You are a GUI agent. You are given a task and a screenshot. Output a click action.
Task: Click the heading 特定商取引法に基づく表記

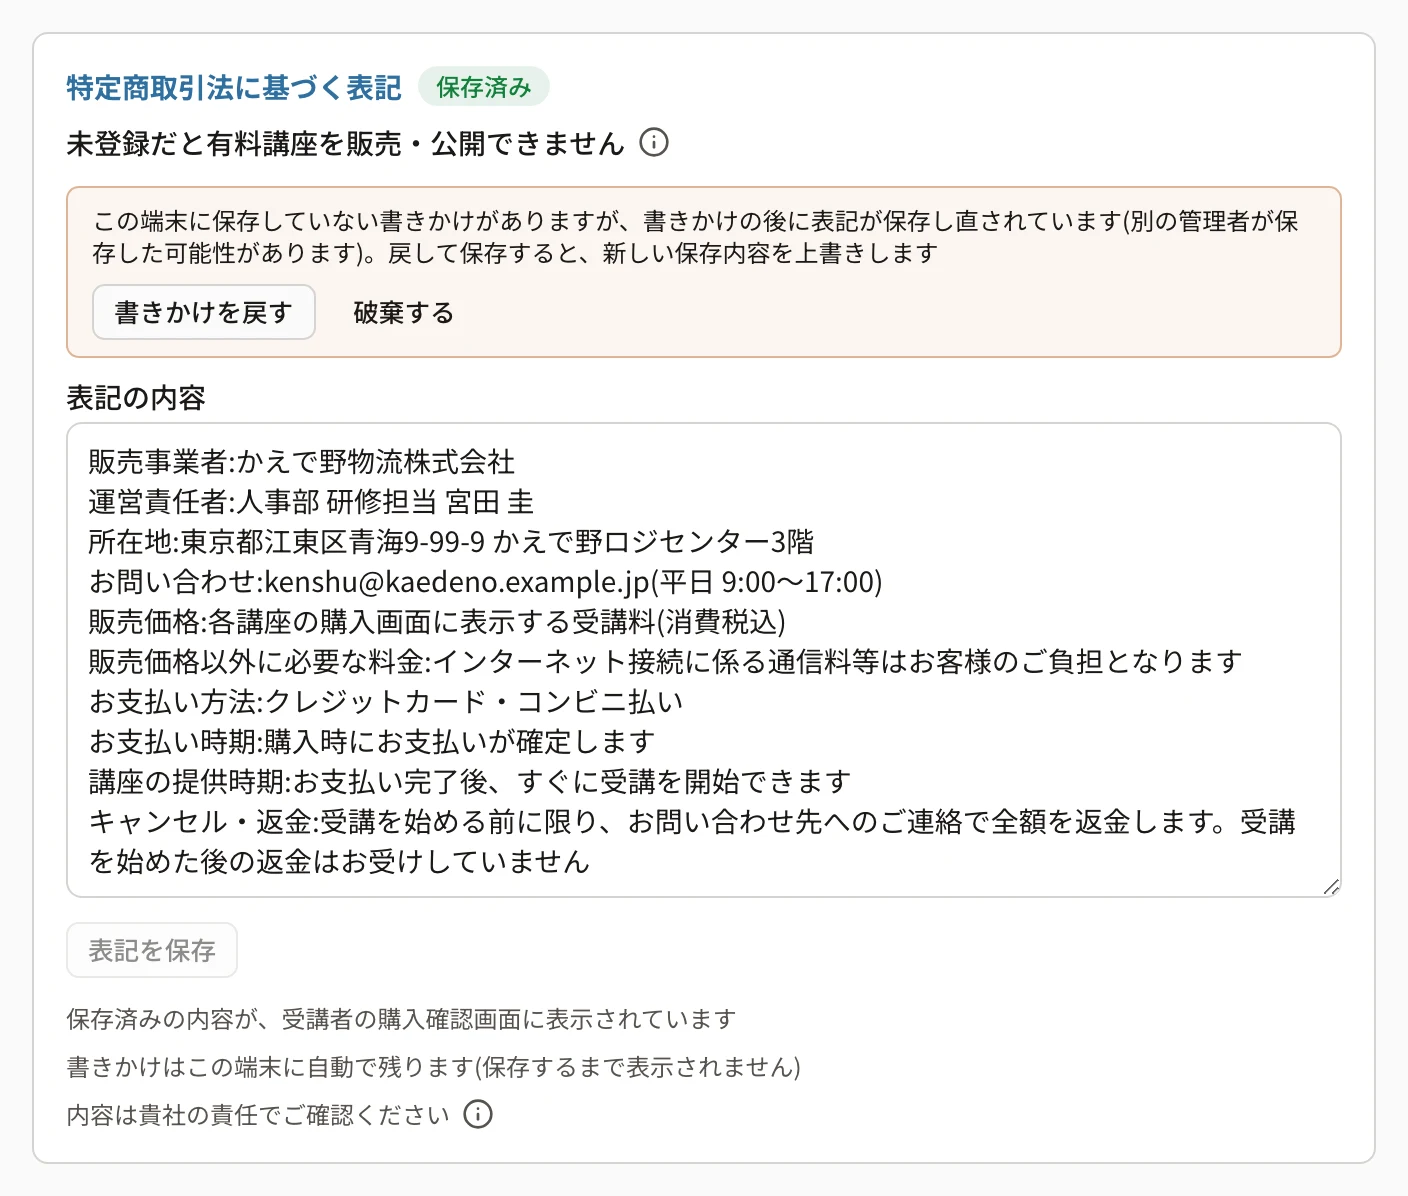click(x=234, y=87)
